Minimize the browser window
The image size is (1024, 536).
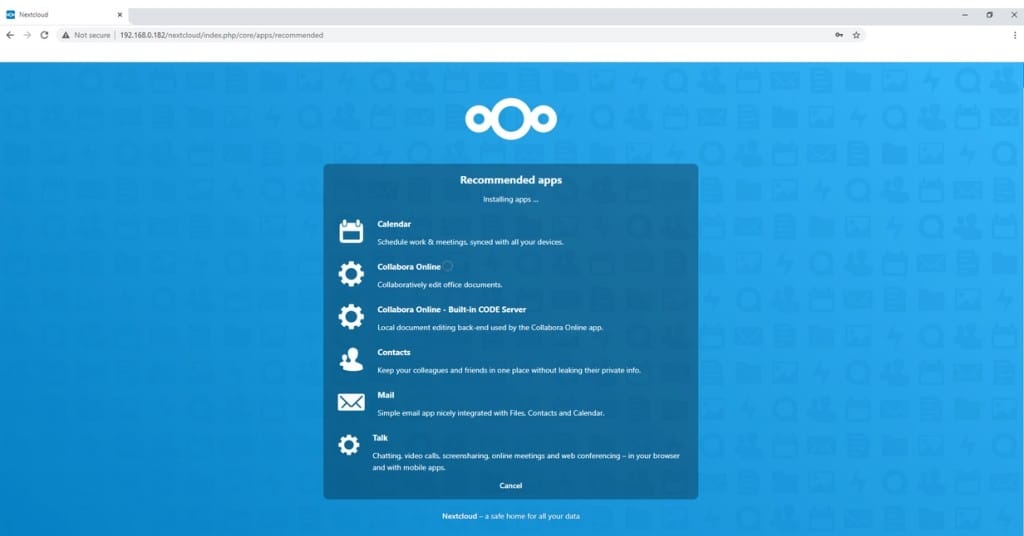[965, 14]
